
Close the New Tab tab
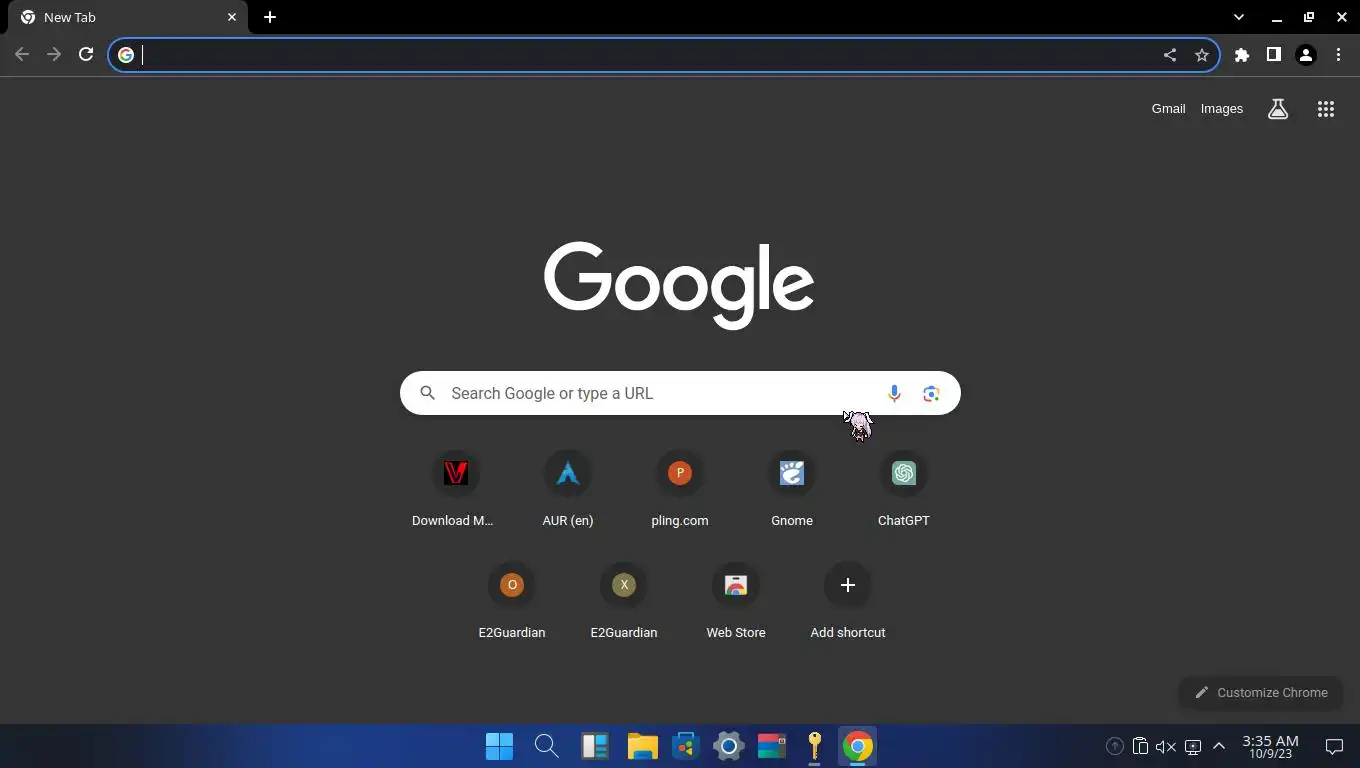coord(232,17)
